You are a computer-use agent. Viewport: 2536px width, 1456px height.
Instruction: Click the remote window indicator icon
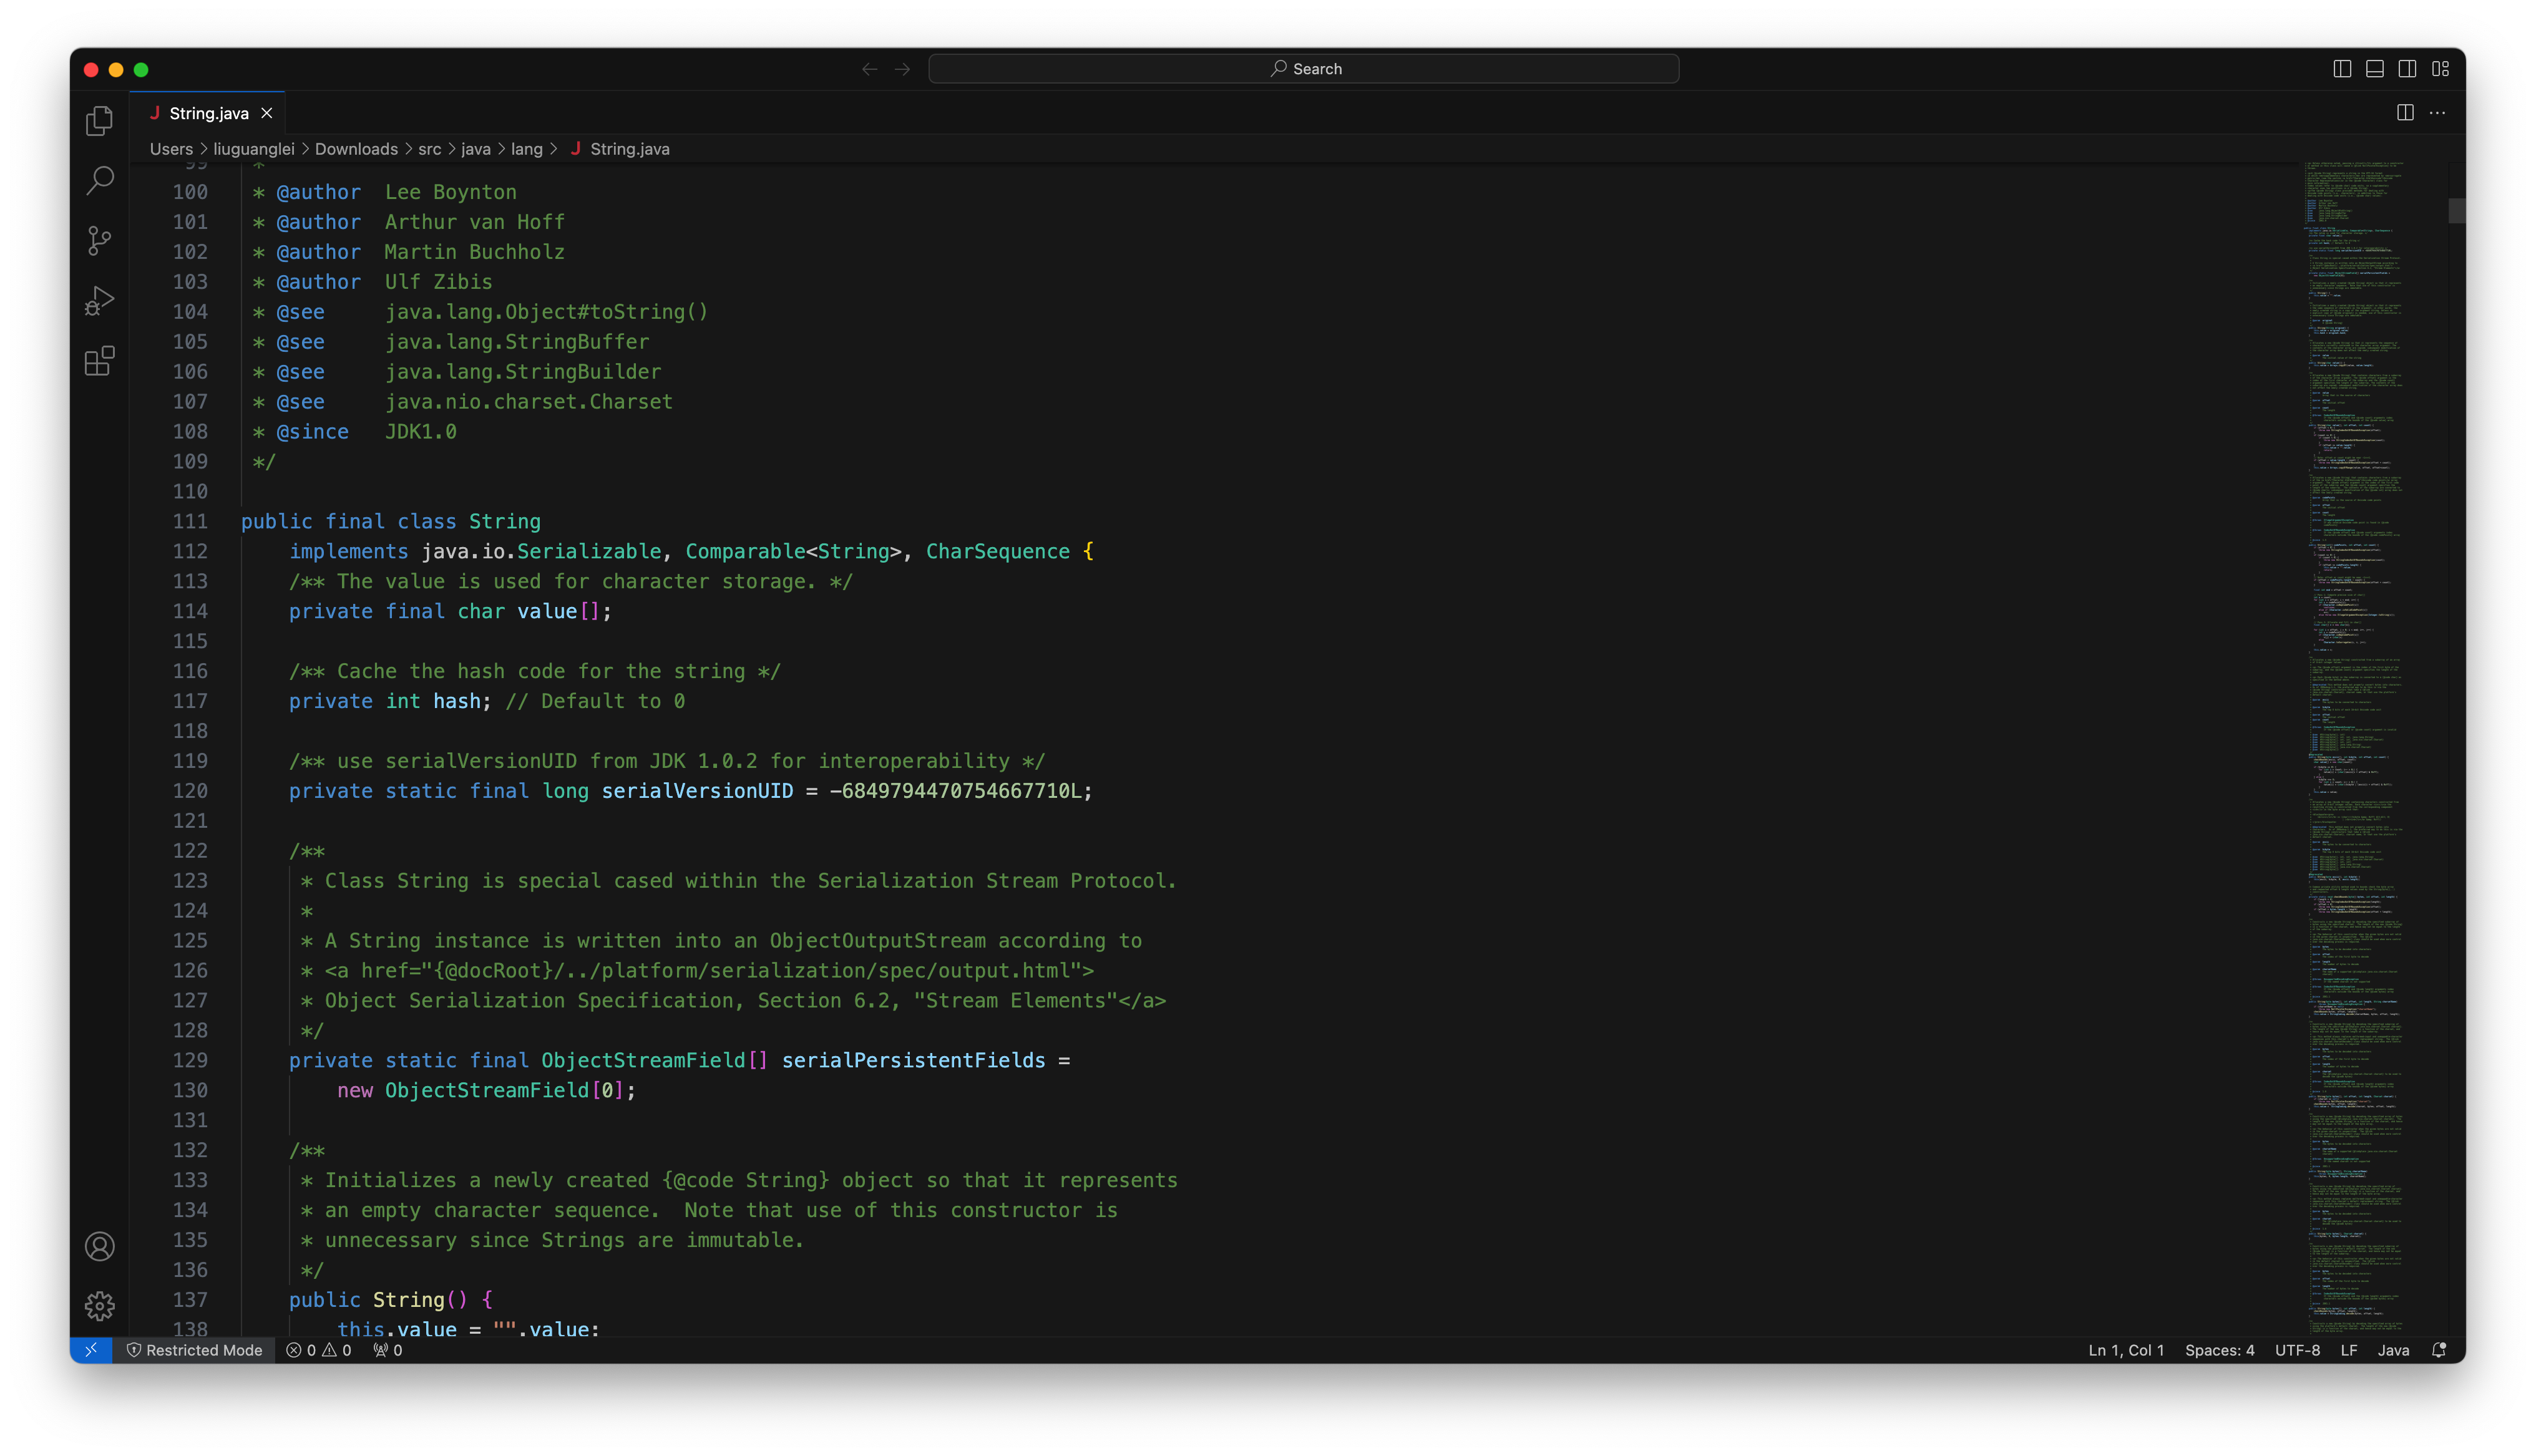click(x=91, y=1350)
